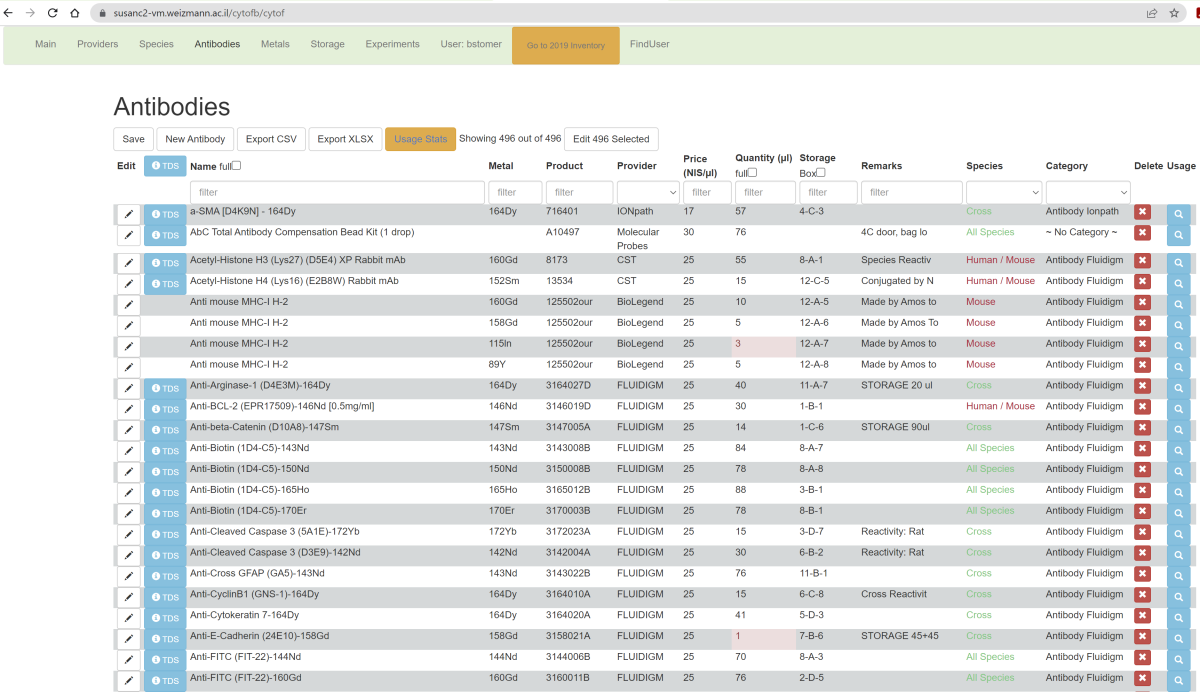Go to the Metals menu item
This screenshot has width=1200, height=692.
coord(275,44)
